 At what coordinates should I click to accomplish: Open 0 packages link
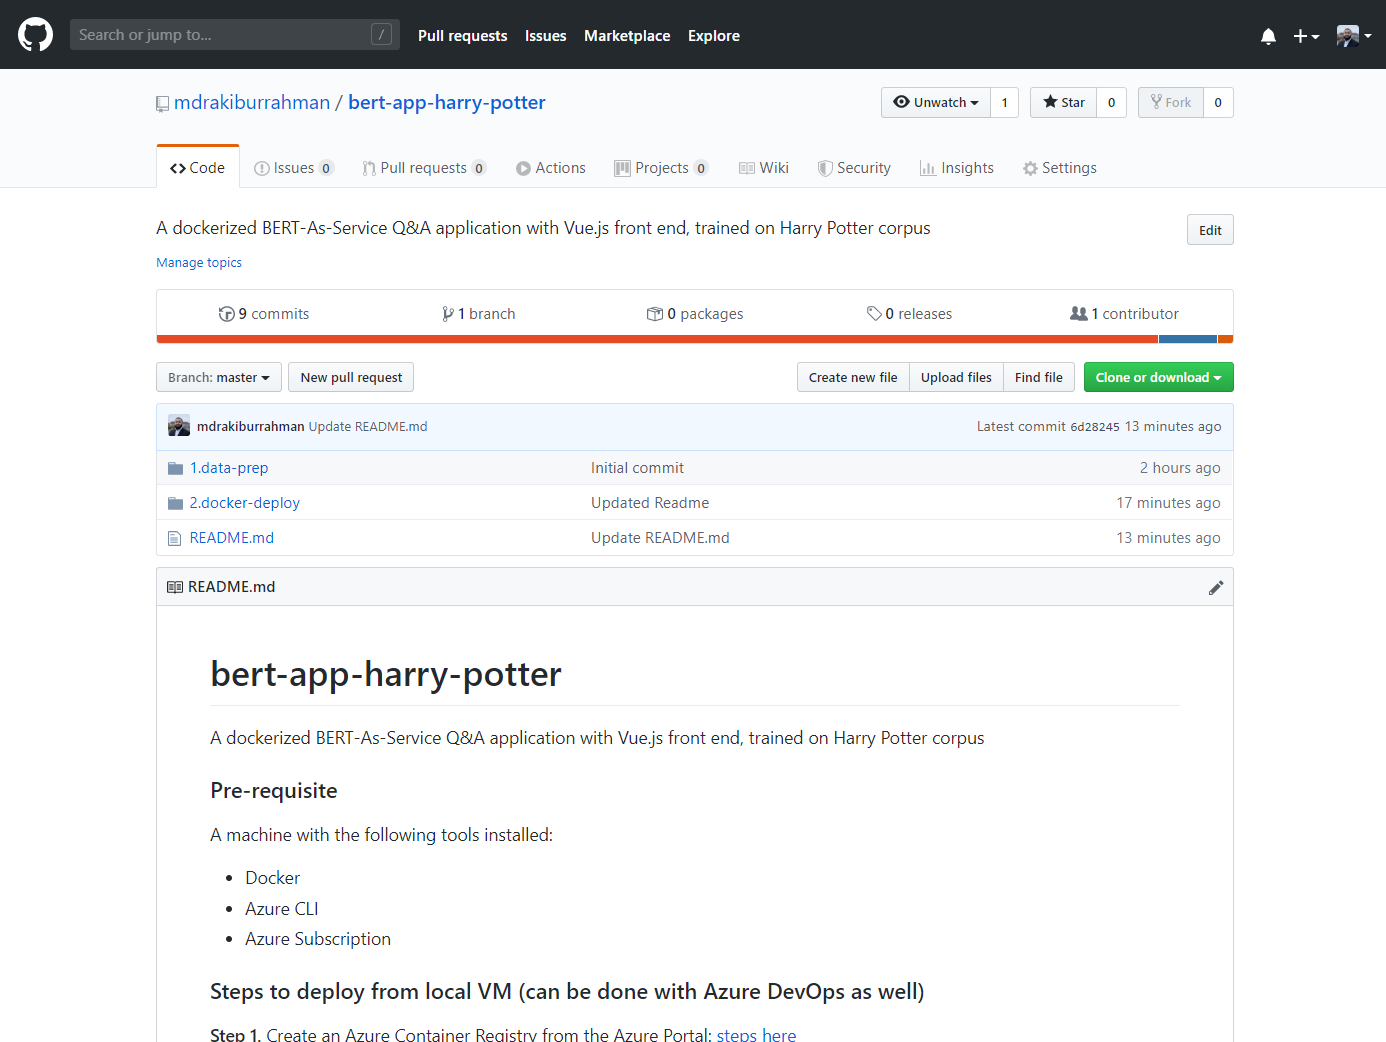coord(695,314)
